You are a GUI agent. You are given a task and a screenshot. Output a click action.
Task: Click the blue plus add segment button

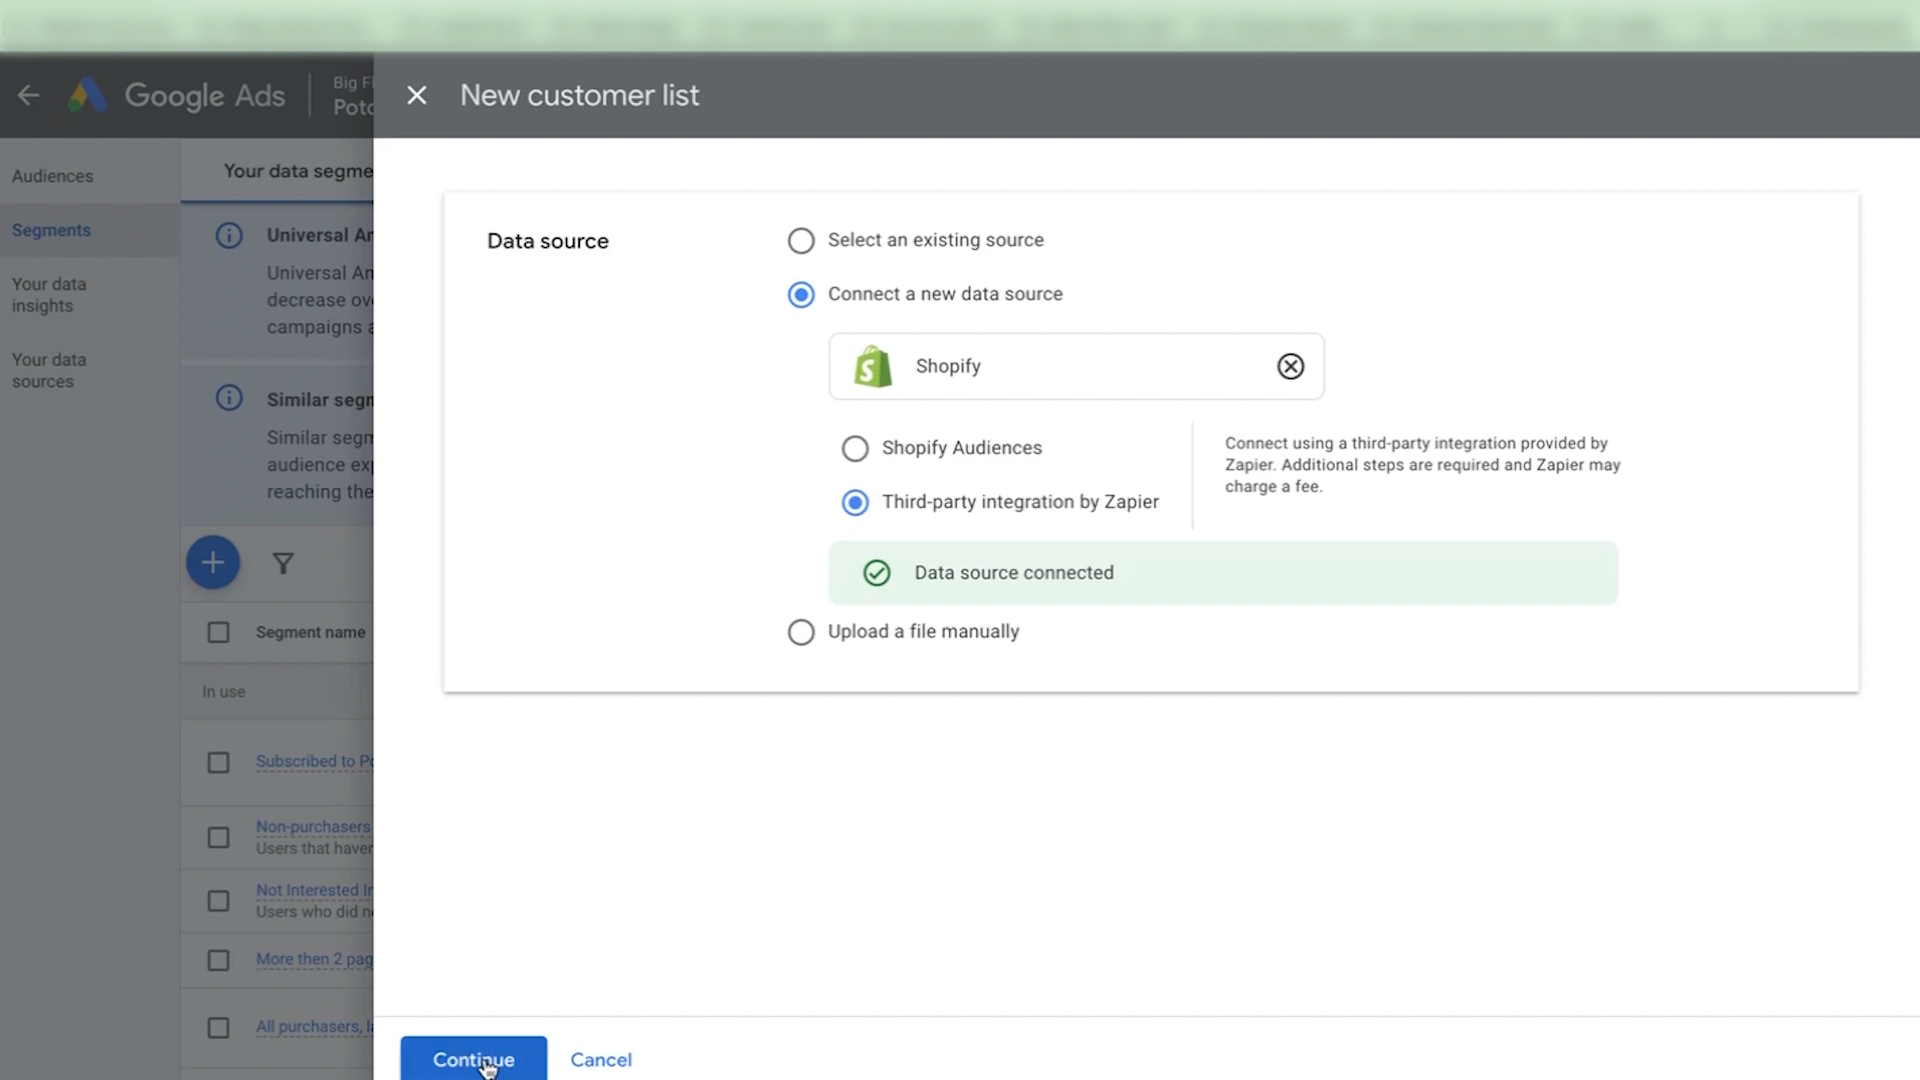[x=213, y=563]
